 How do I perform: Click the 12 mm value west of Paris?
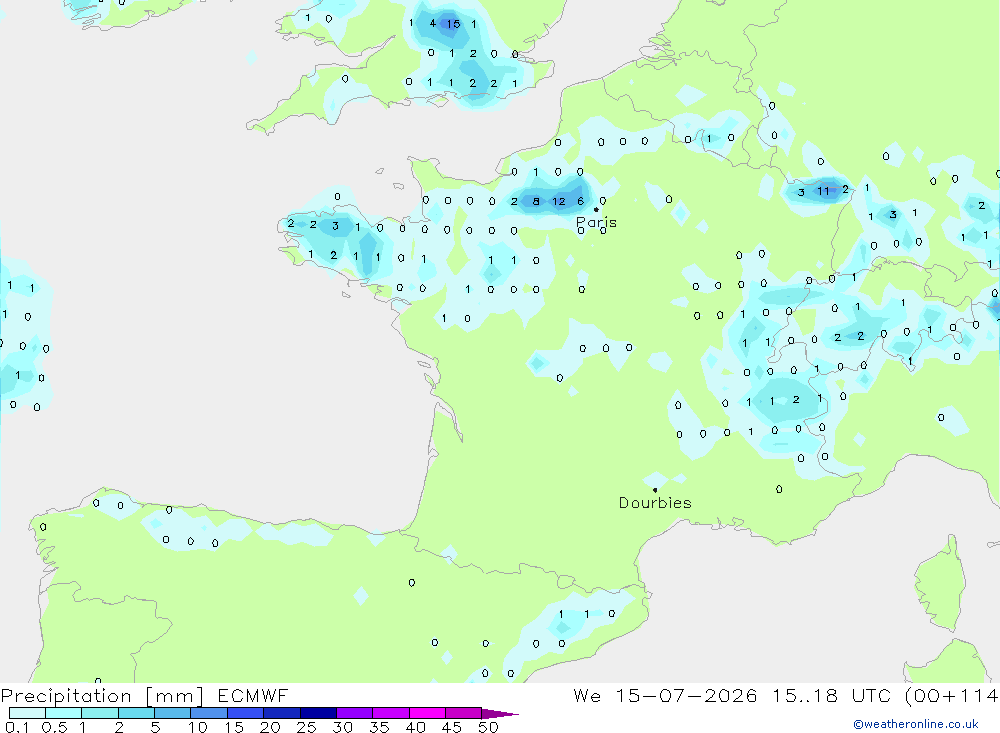559,202
